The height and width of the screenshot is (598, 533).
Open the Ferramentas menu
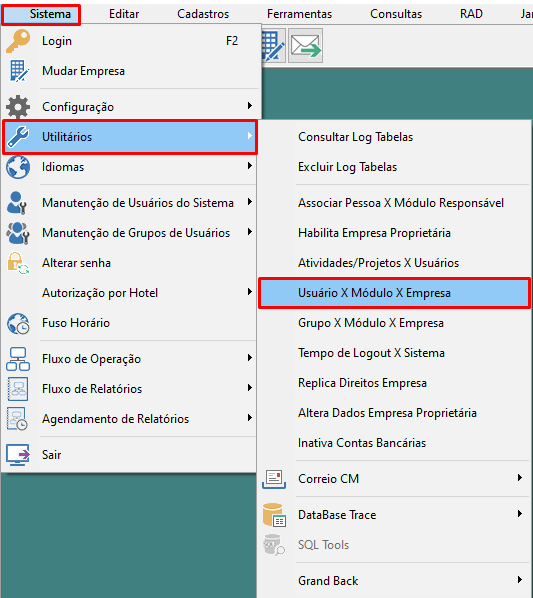(x=299, y=14)
